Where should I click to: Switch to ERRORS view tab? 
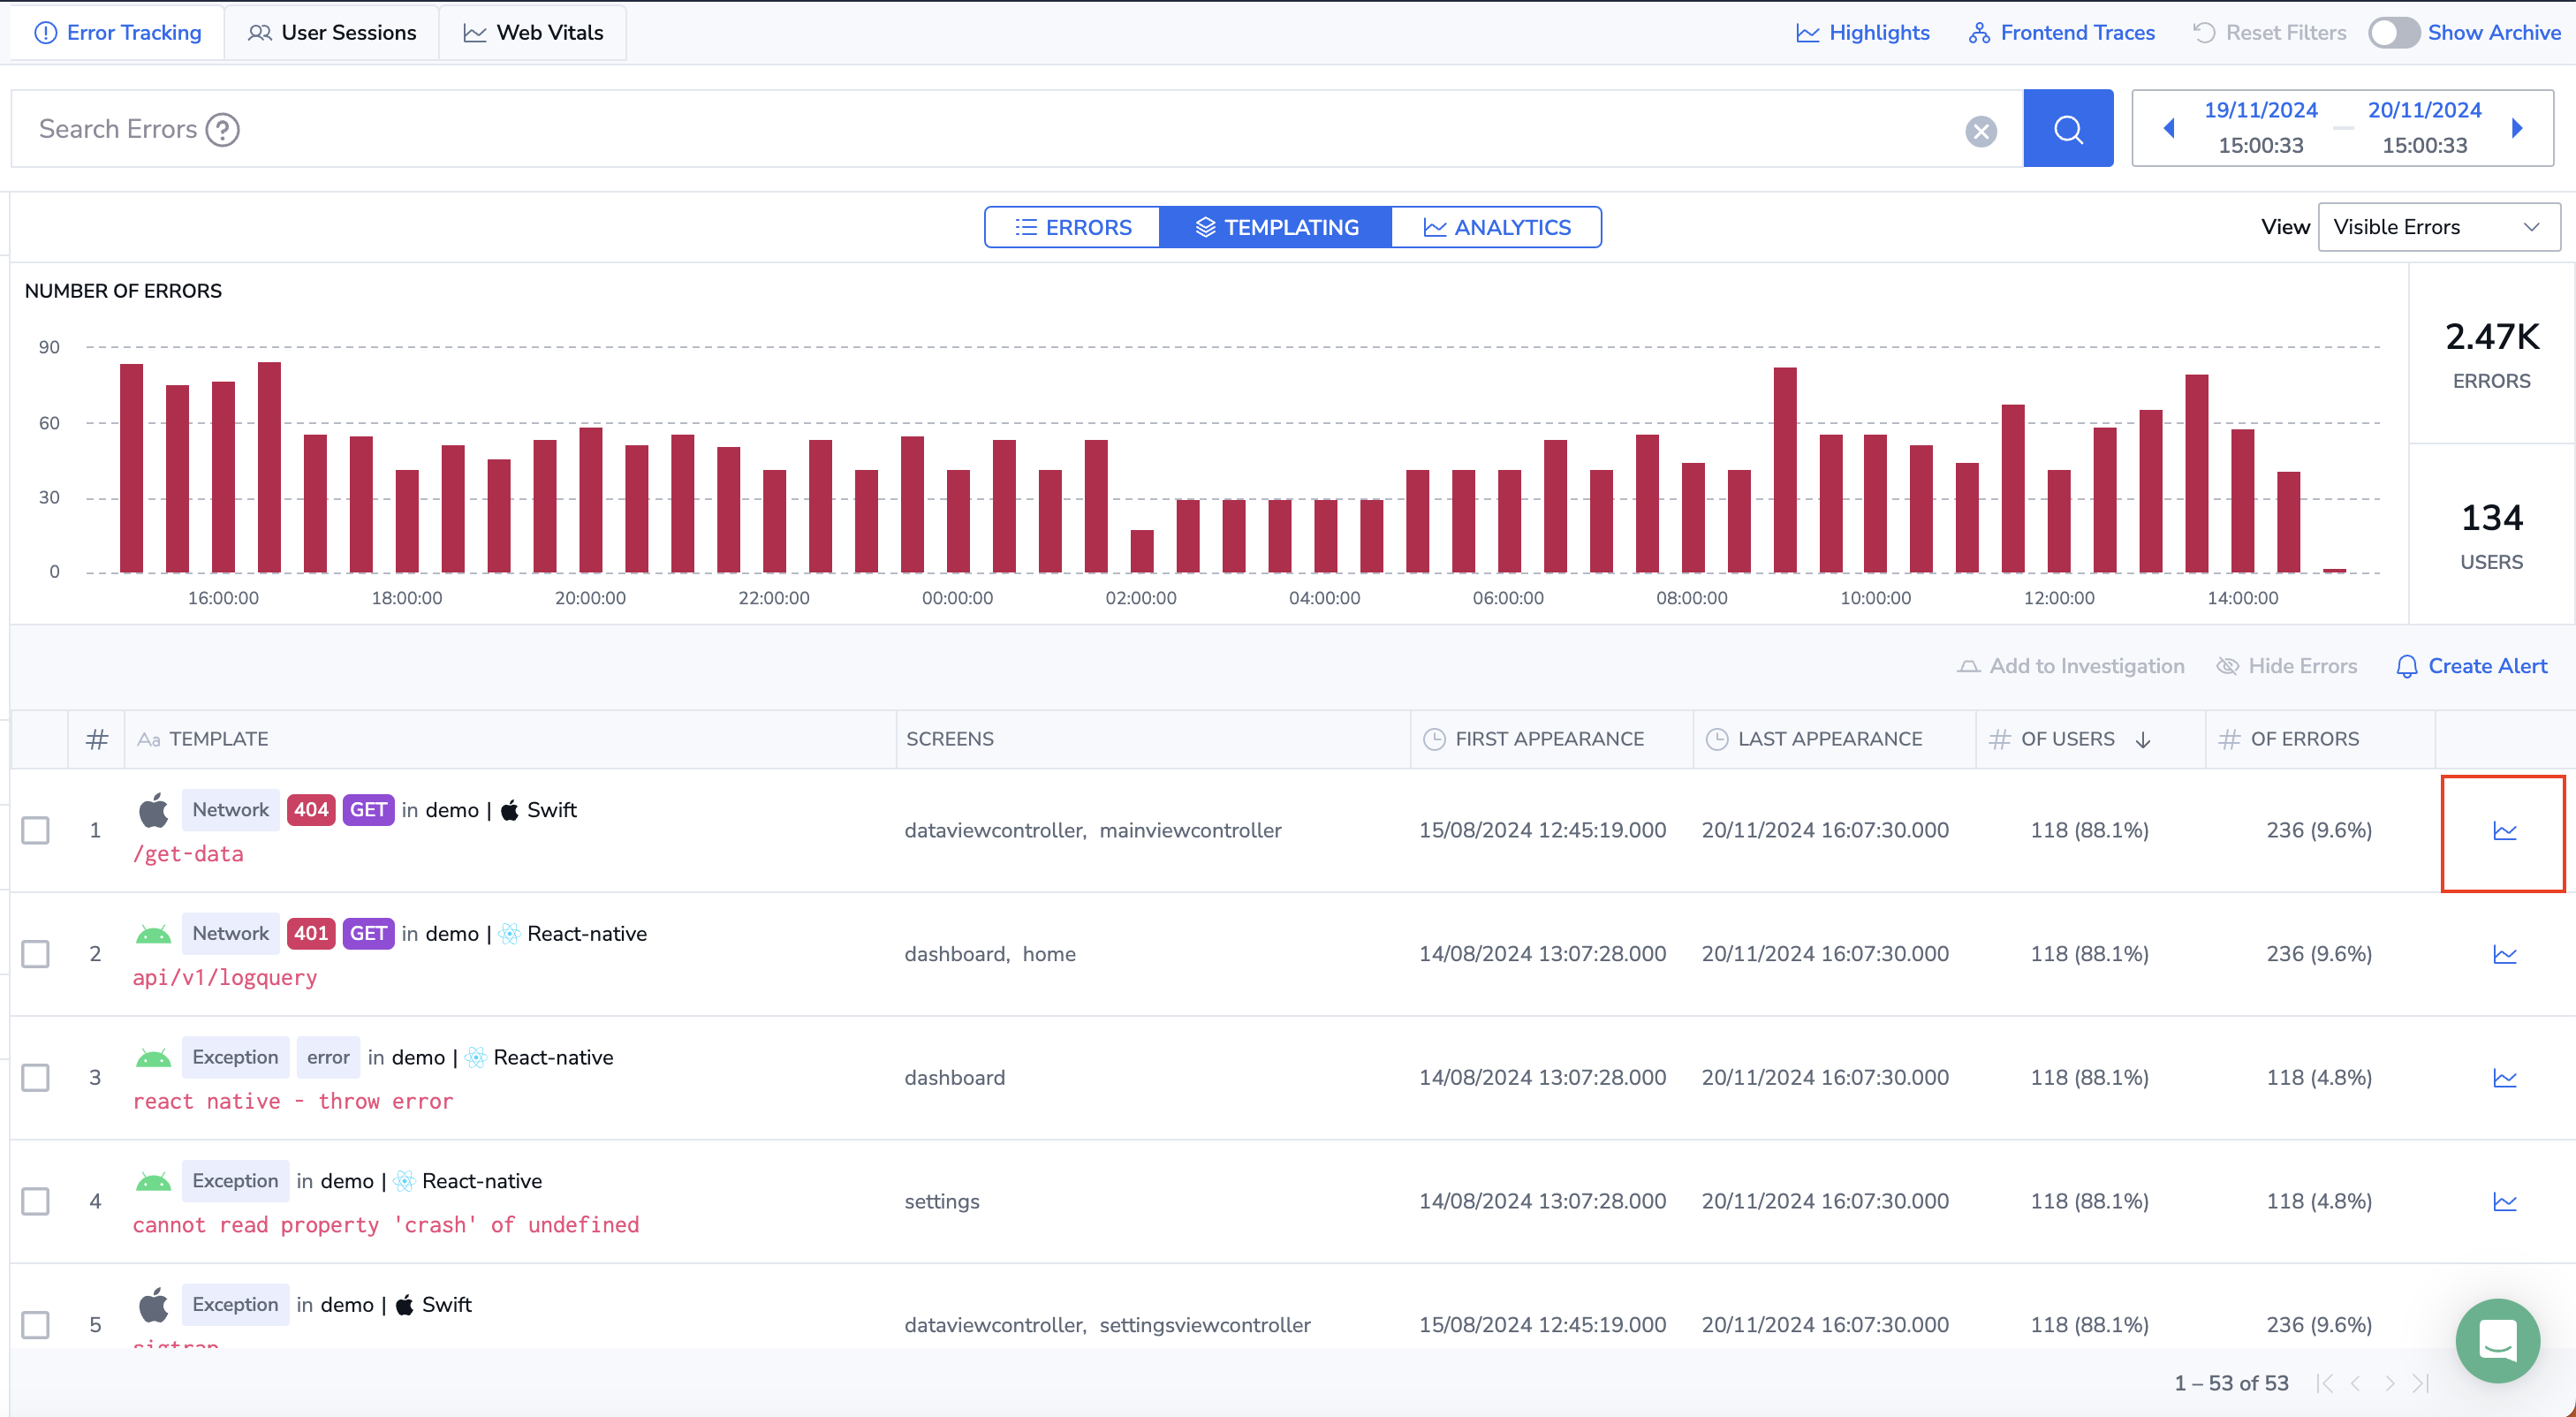[x=1073, y=227]
